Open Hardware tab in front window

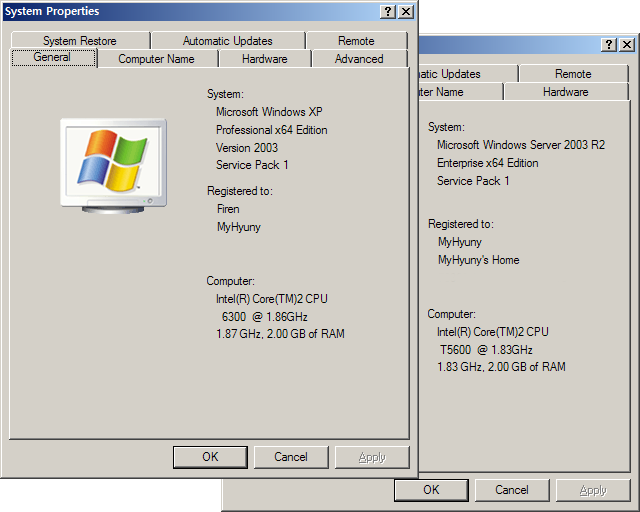click(264, 59)
